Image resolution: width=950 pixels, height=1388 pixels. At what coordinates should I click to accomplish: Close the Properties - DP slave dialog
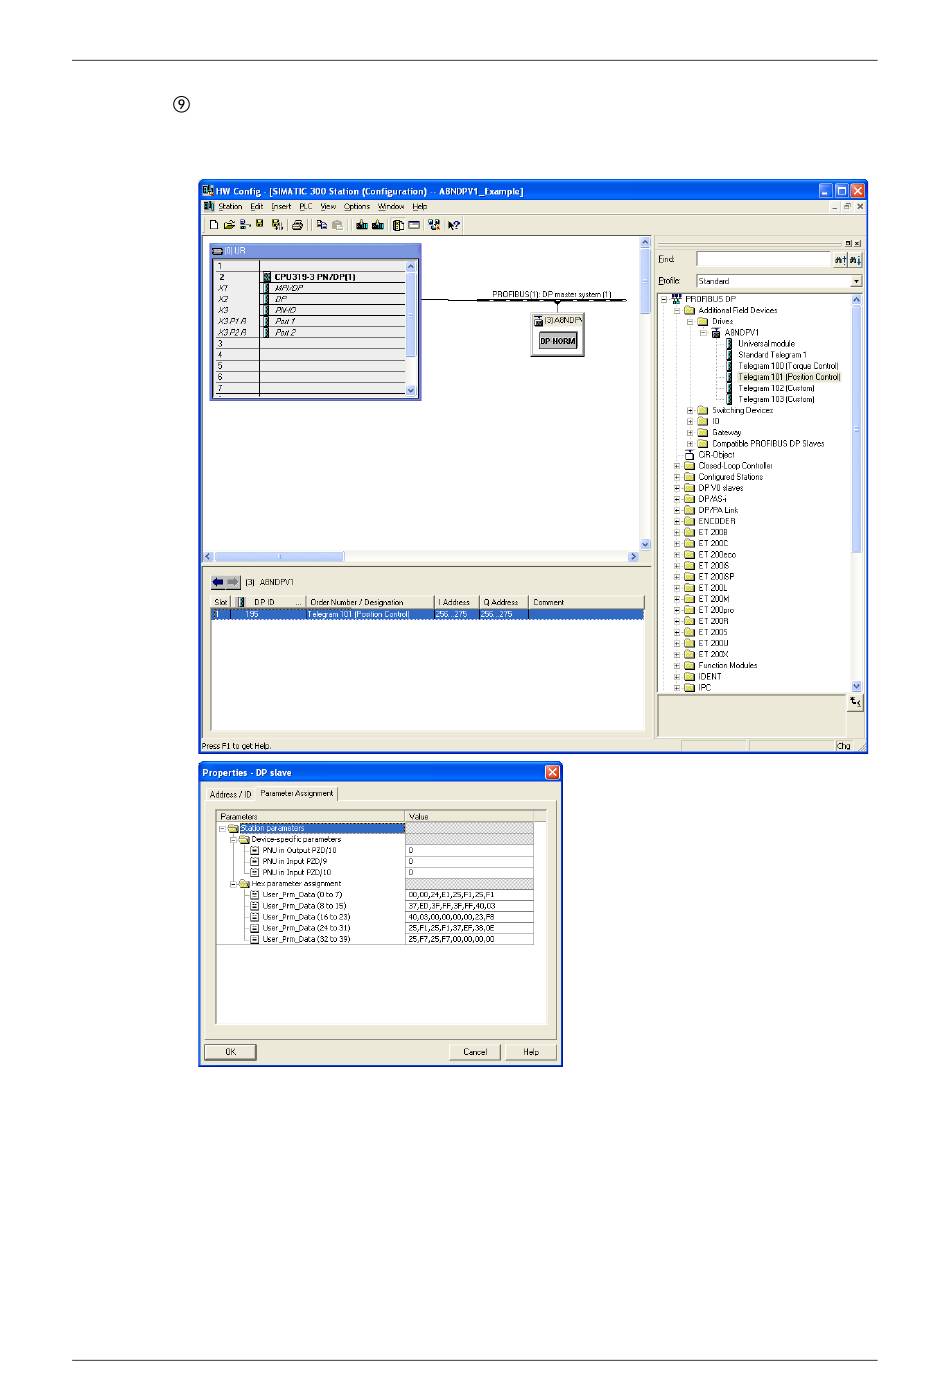[x=552, y=772]
